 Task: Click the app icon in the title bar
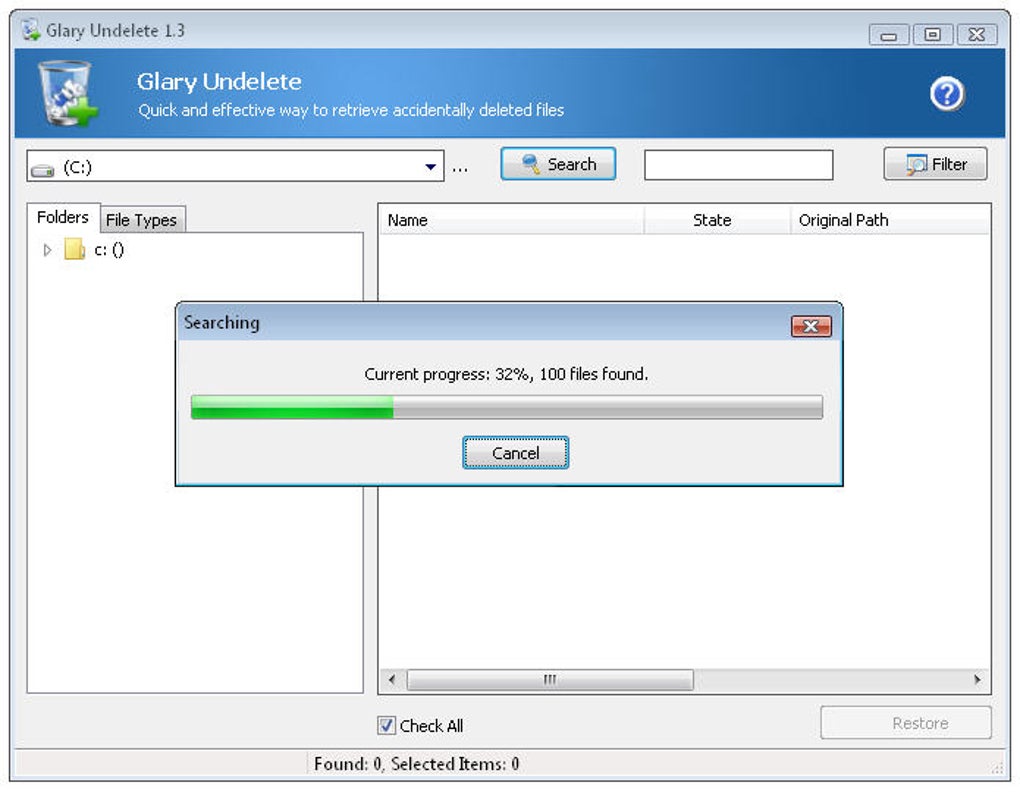tap(30, 30)
